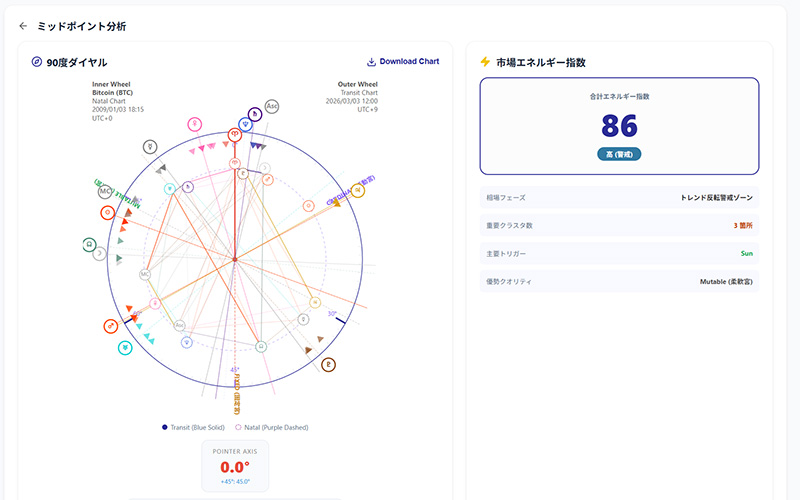This screenshot has width=800, height=500.
Task: Click the back arrow beside ミッドポイント分析
Action: click(x=23, y=26)
